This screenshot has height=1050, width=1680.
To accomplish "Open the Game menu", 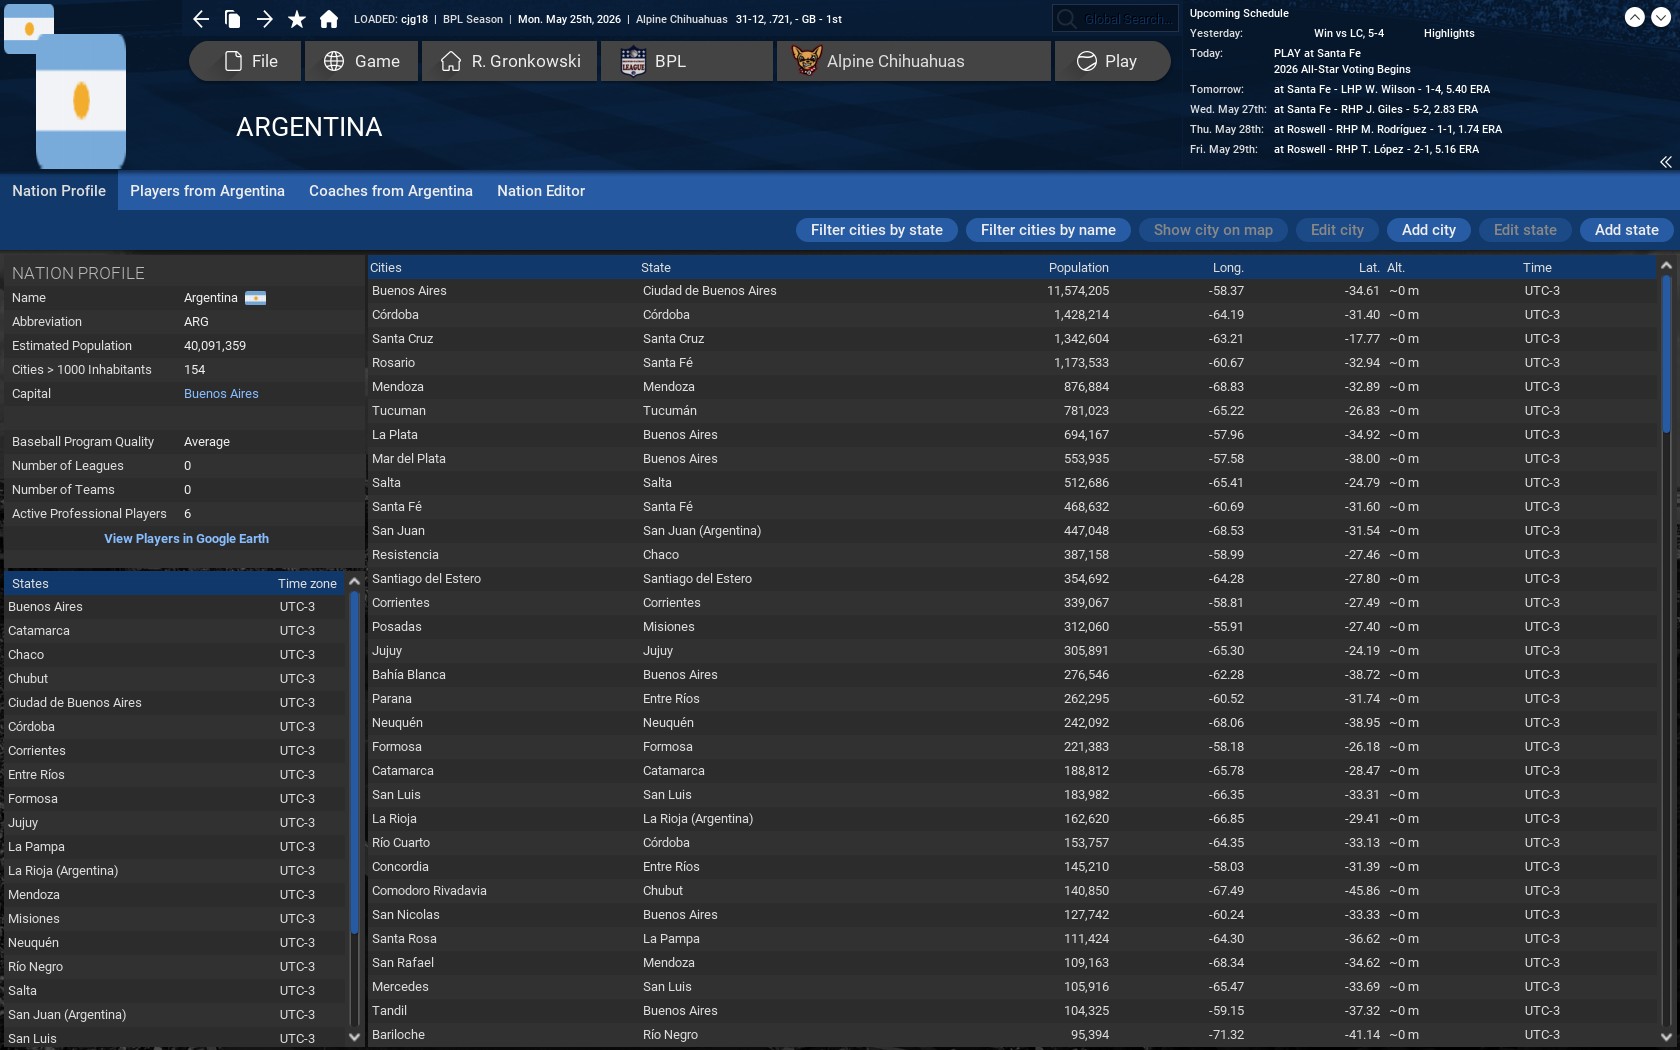I will (x=361, y=61).
